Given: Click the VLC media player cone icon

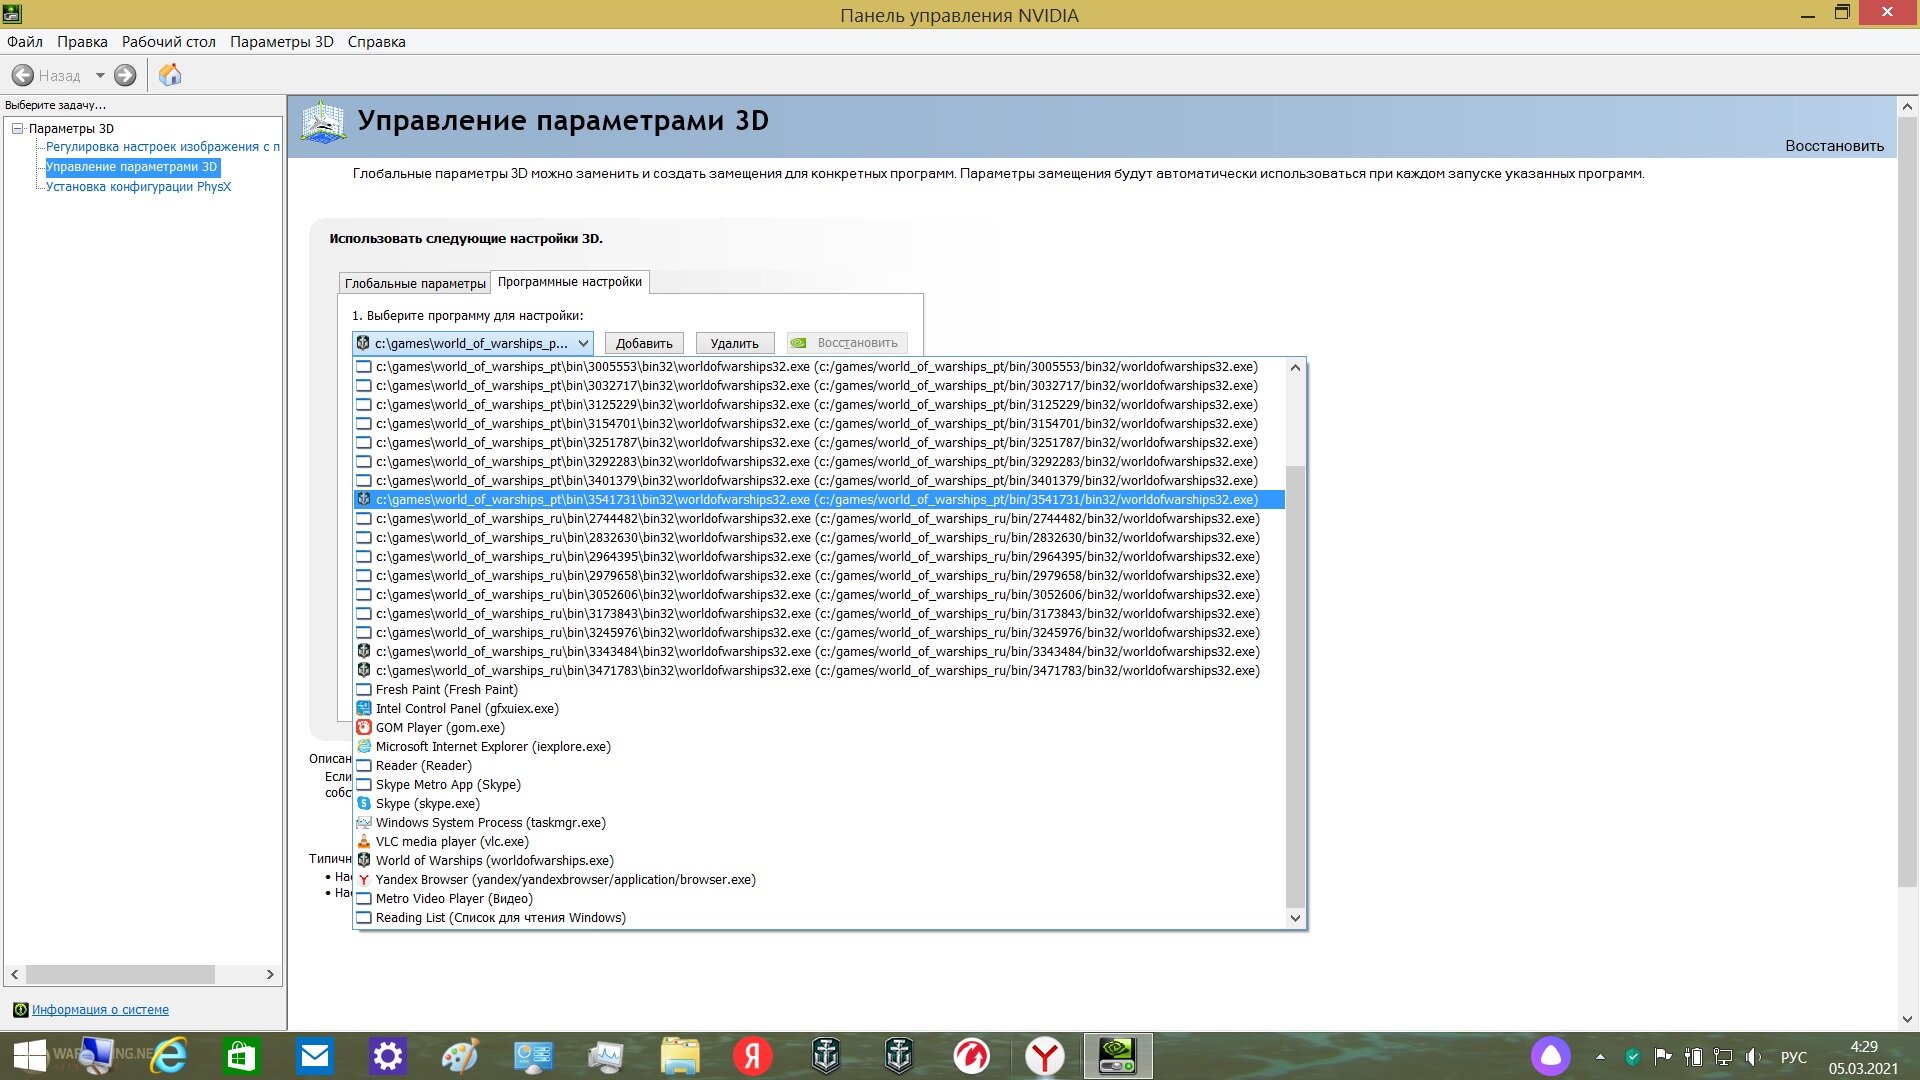Looking at the screenshot, I should (364, 841).
